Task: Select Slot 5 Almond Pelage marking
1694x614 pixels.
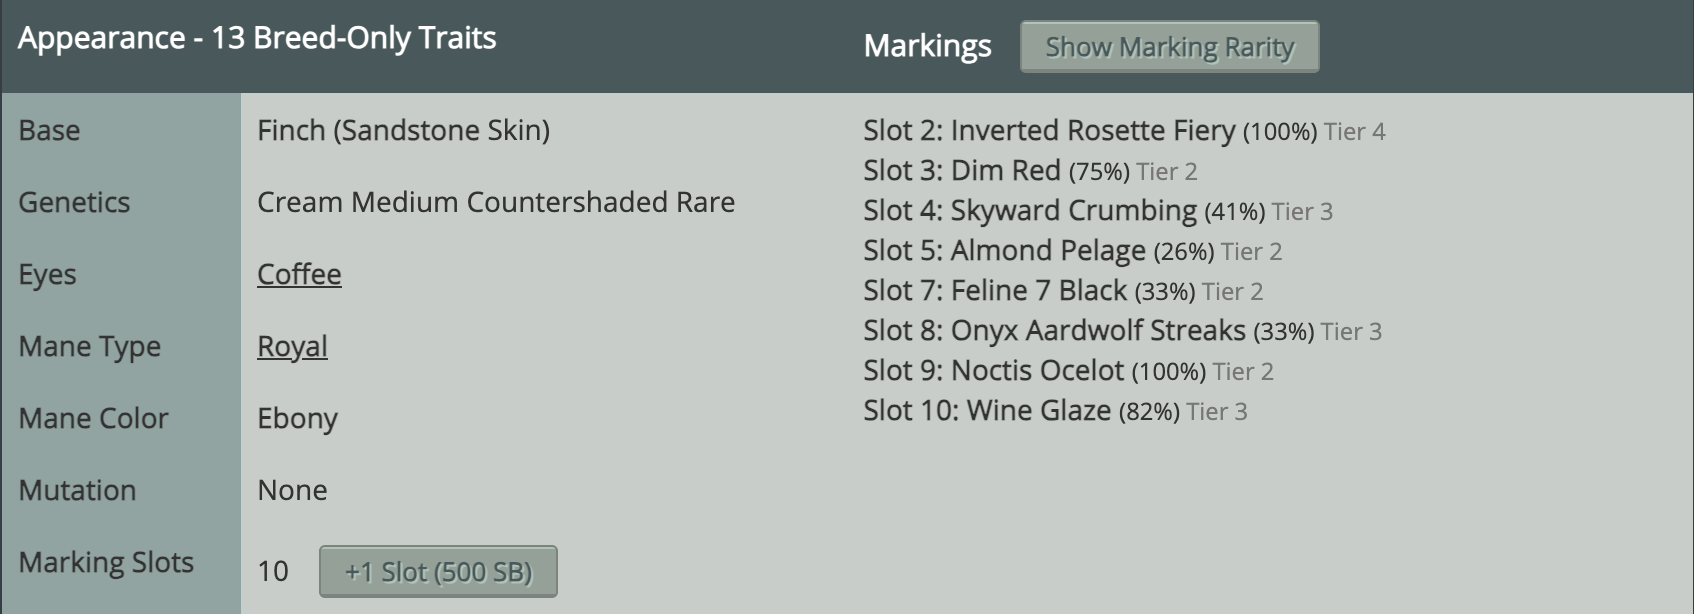Action: tap(1073, 251)
